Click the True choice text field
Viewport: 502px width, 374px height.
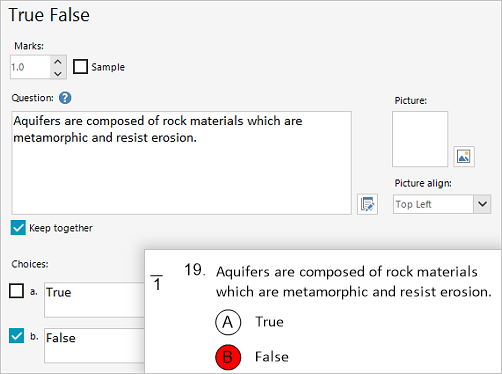(x=95, y=300)
